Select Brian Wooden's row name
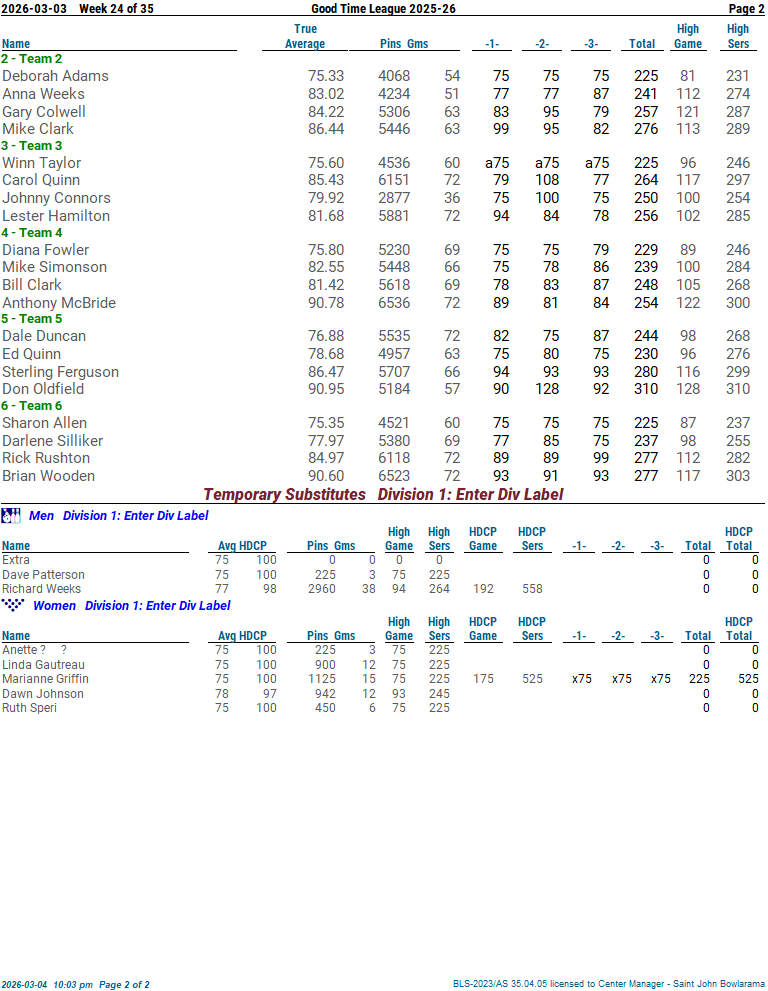The height and width of the screenshot is (991, 768). (x=48, y=476)
